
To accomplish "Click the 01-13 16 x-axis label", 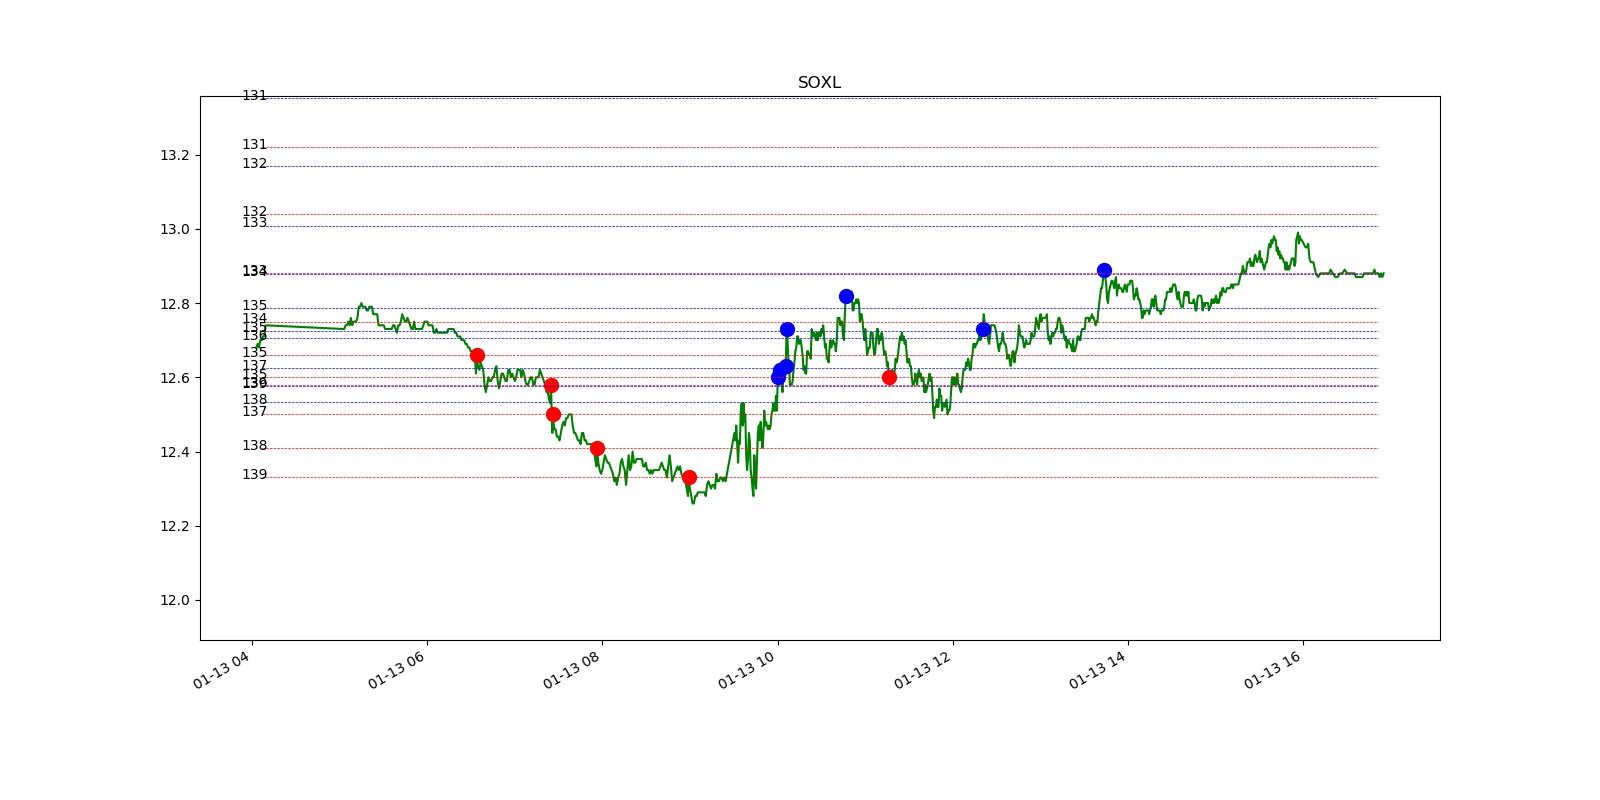I will pyautogui.click(x=1272, y=670).
